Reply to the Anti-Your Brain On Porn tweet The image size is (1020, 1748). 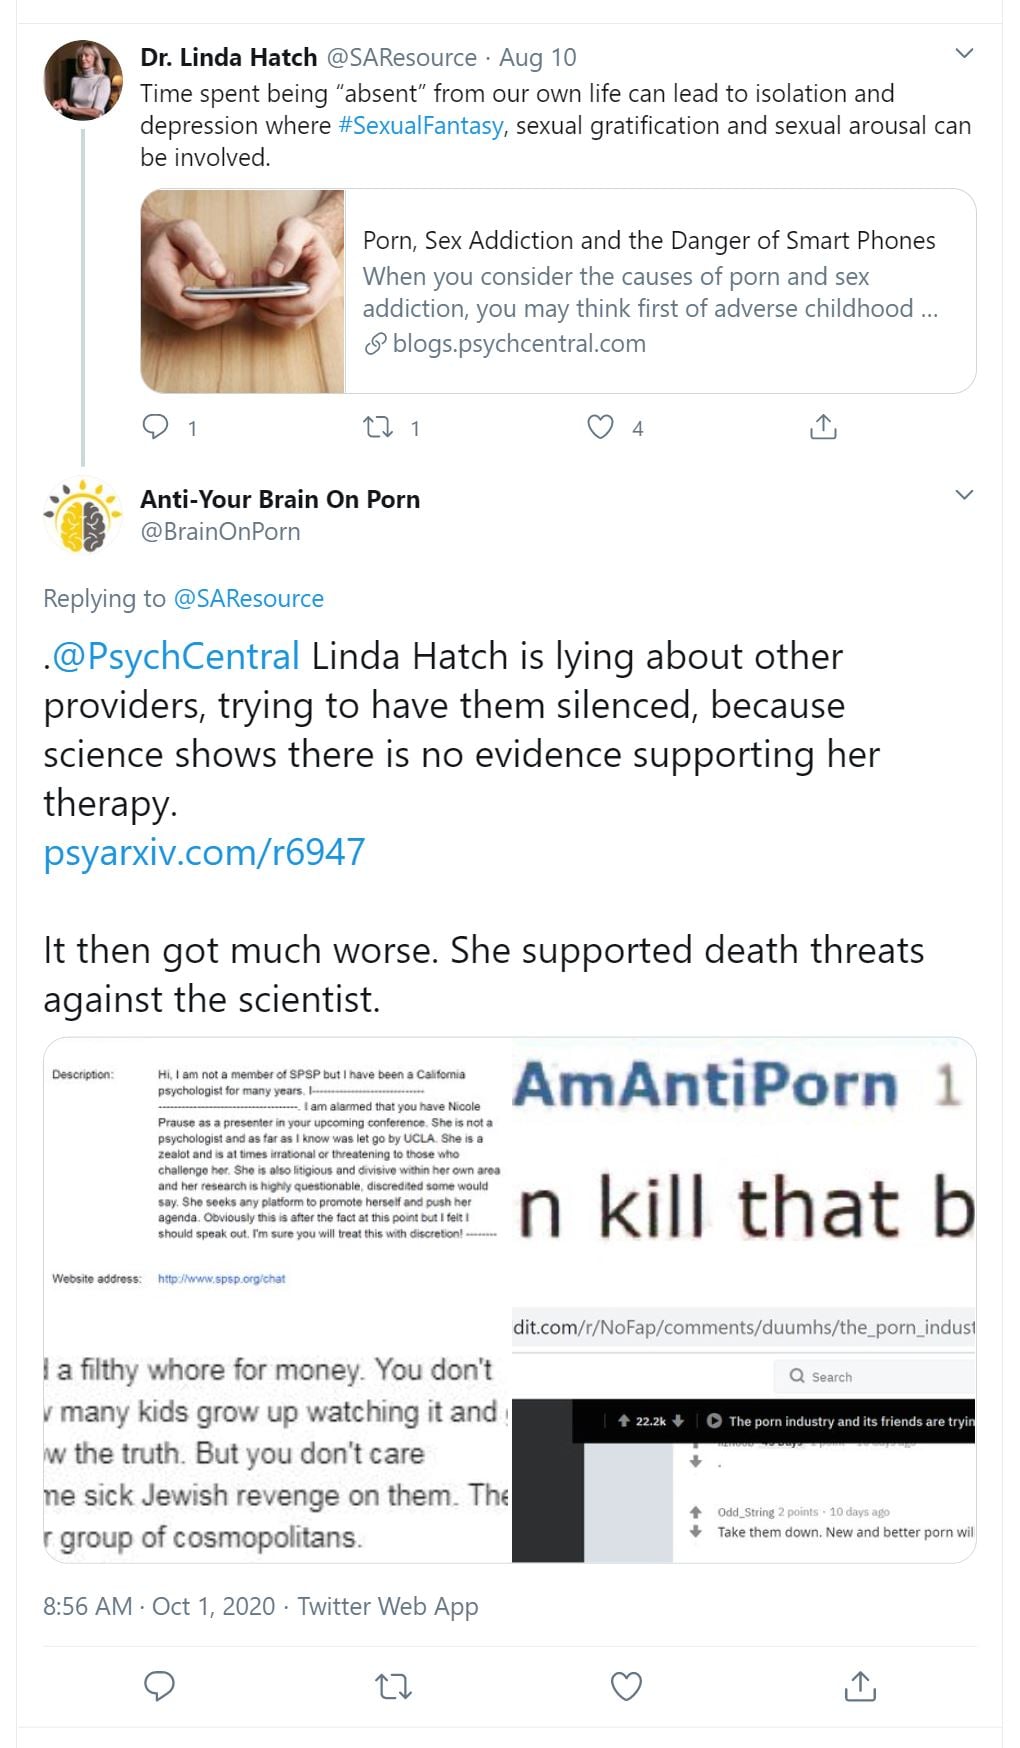pos(160,1685)
